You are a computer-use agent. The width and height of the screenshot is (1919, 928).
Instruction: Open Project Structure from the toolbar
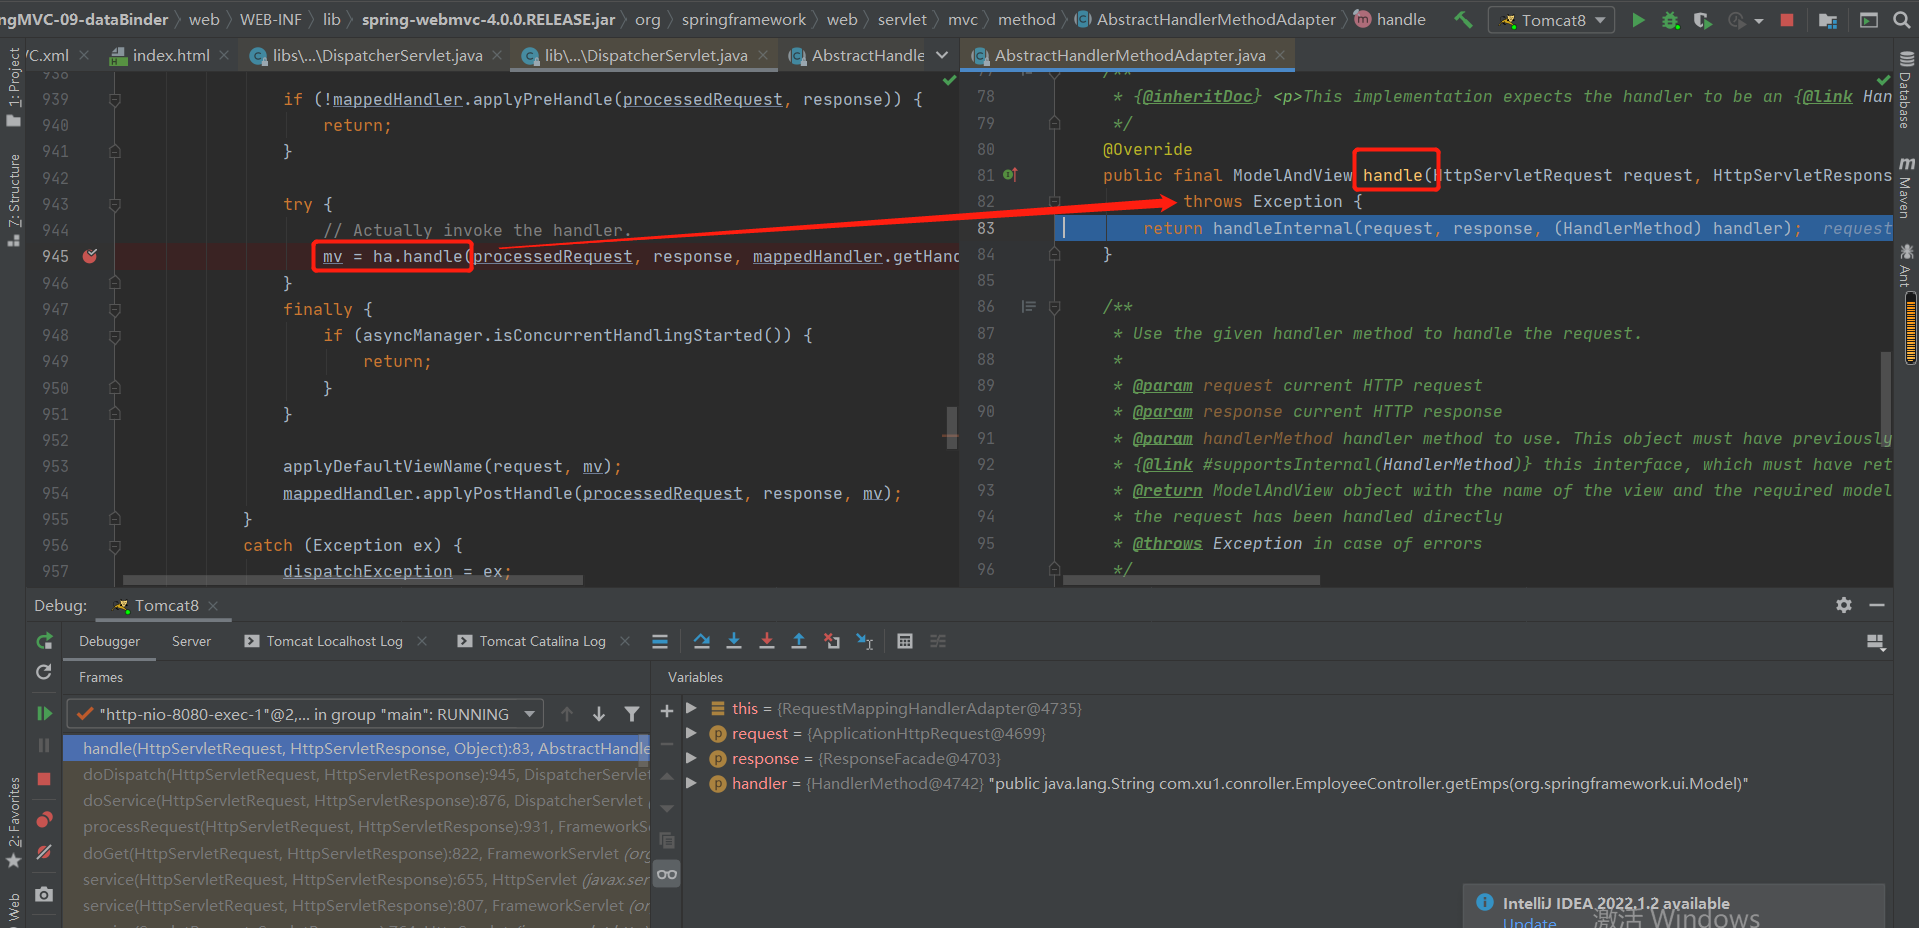(1828, 19)
